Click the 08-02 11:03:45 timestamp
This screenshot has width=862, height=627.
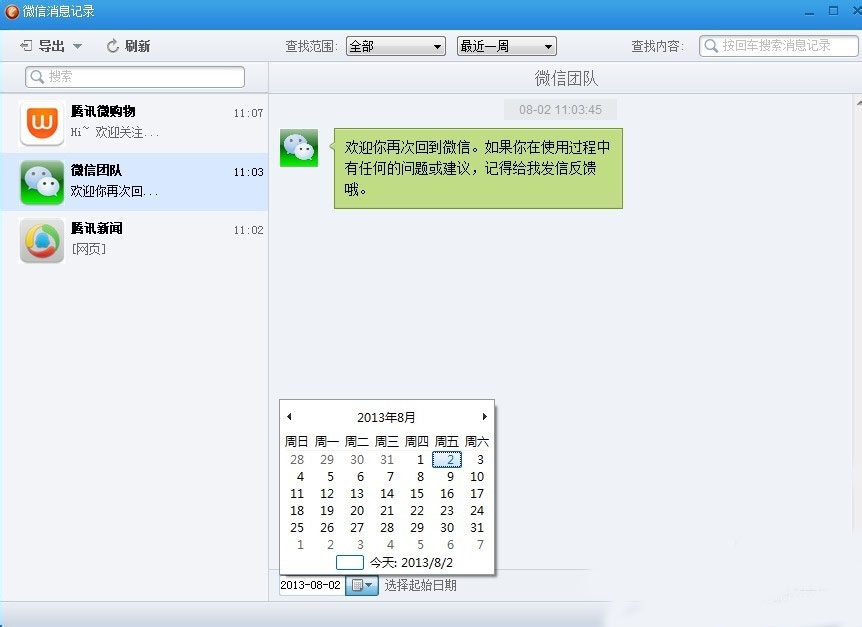coord(560,110)
